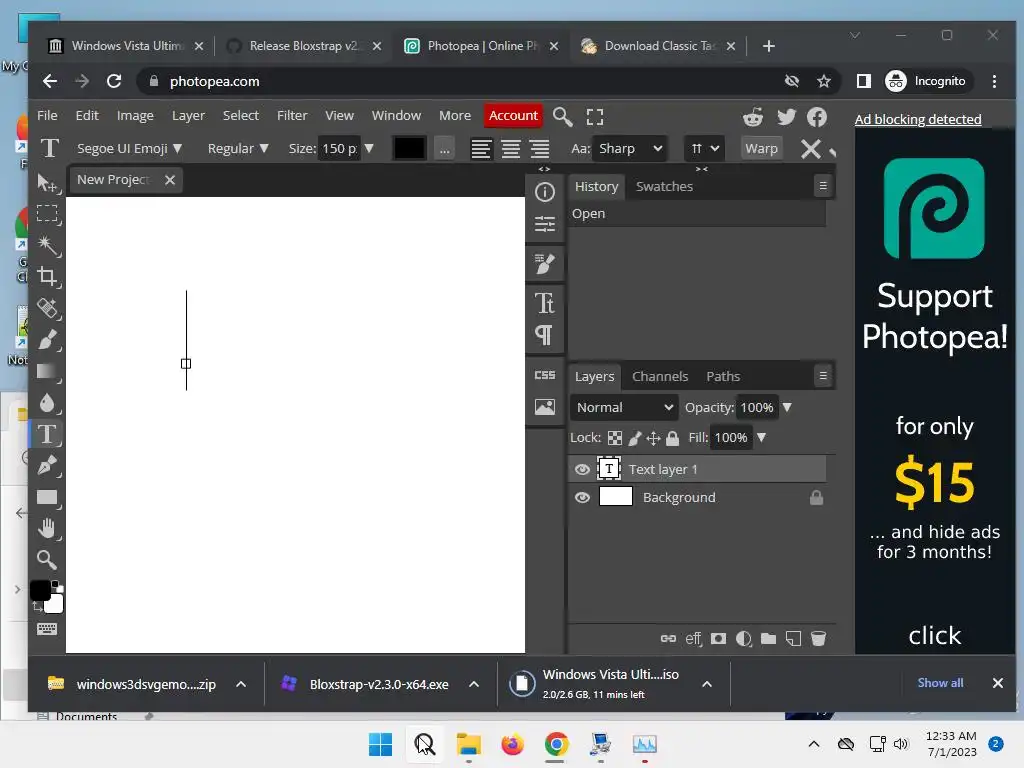
Task: Click the Warp button
Action: pyautogui.click(x=761, y=149)
